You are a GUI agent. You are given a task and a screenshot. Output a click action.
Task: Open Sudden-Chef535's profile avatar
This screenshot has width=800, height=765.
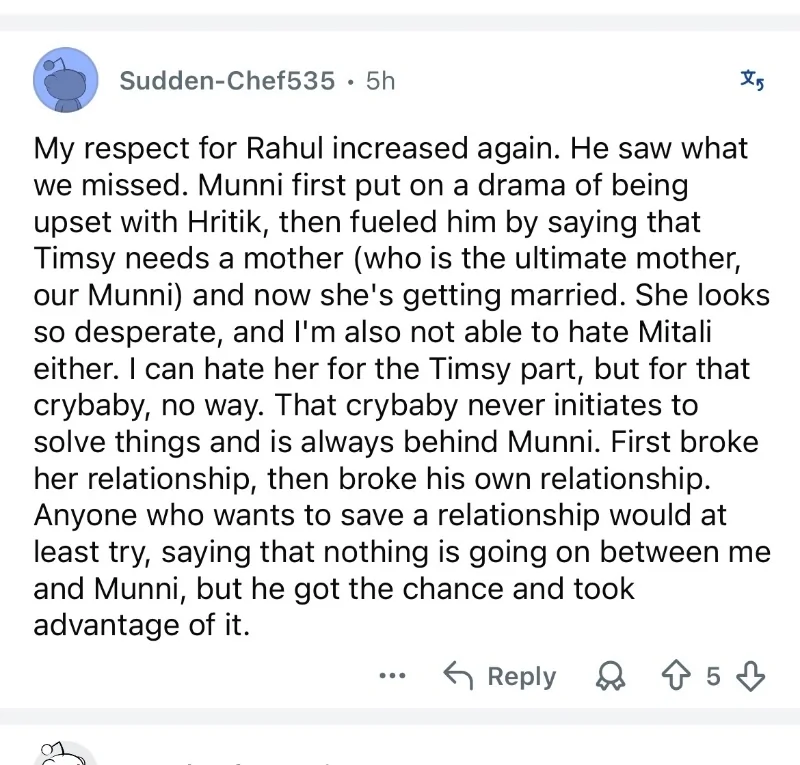(67, 80)
